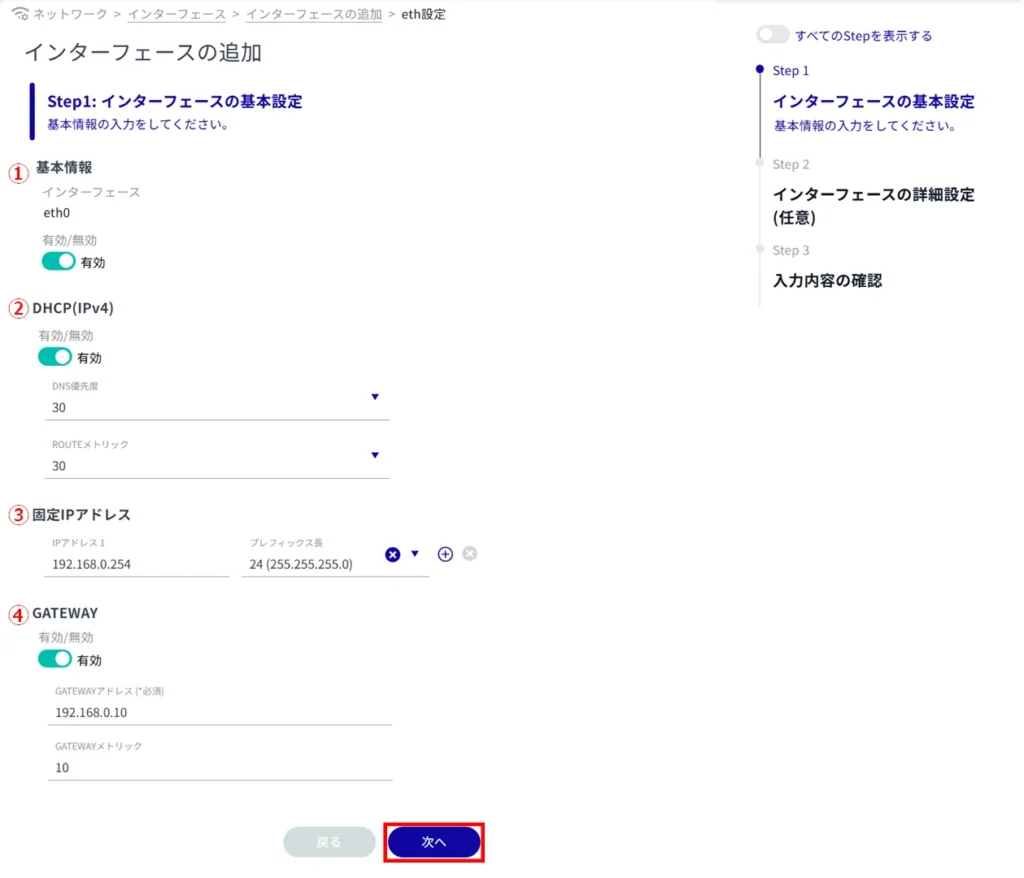The width and height of the screenshot is (1024, 878).
Task: Click the grey remove IP address icon
Action: coord(470,554)
